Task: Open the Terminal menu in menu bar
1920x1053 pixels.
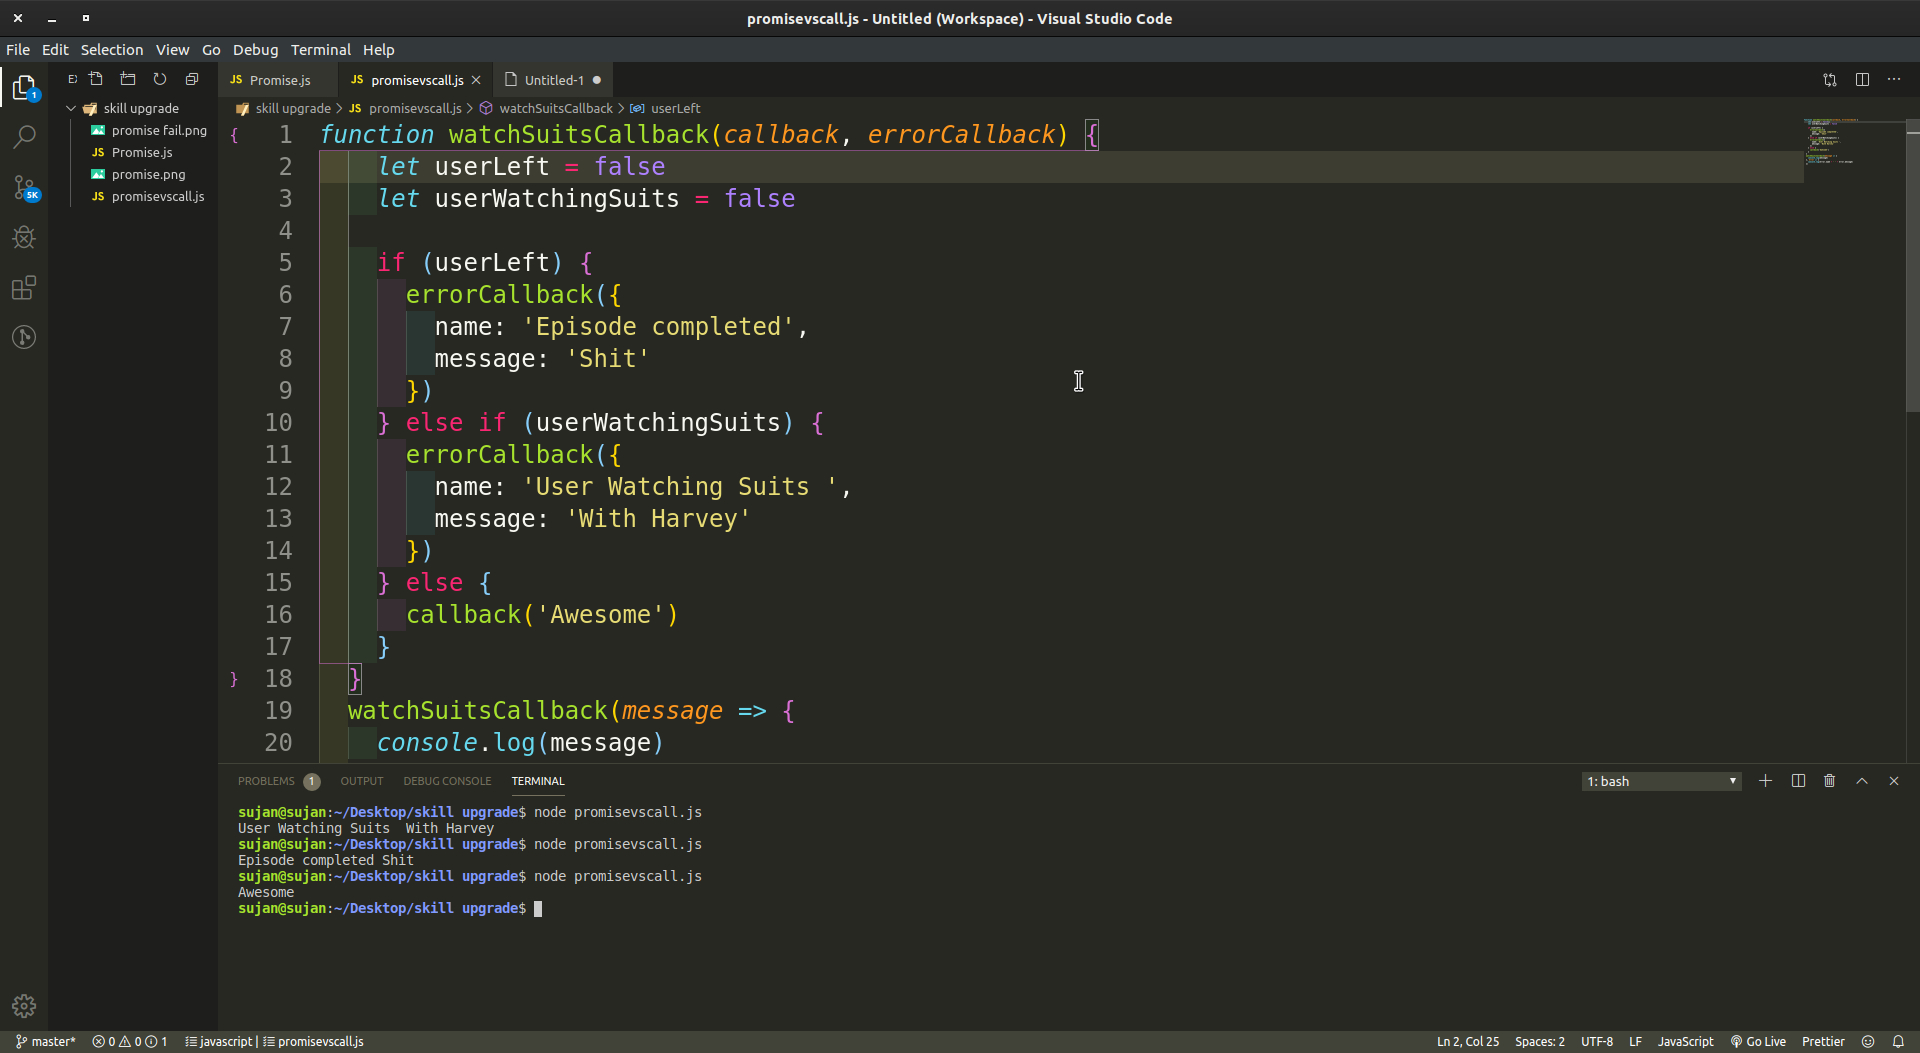Action: (x=320, y=50)
